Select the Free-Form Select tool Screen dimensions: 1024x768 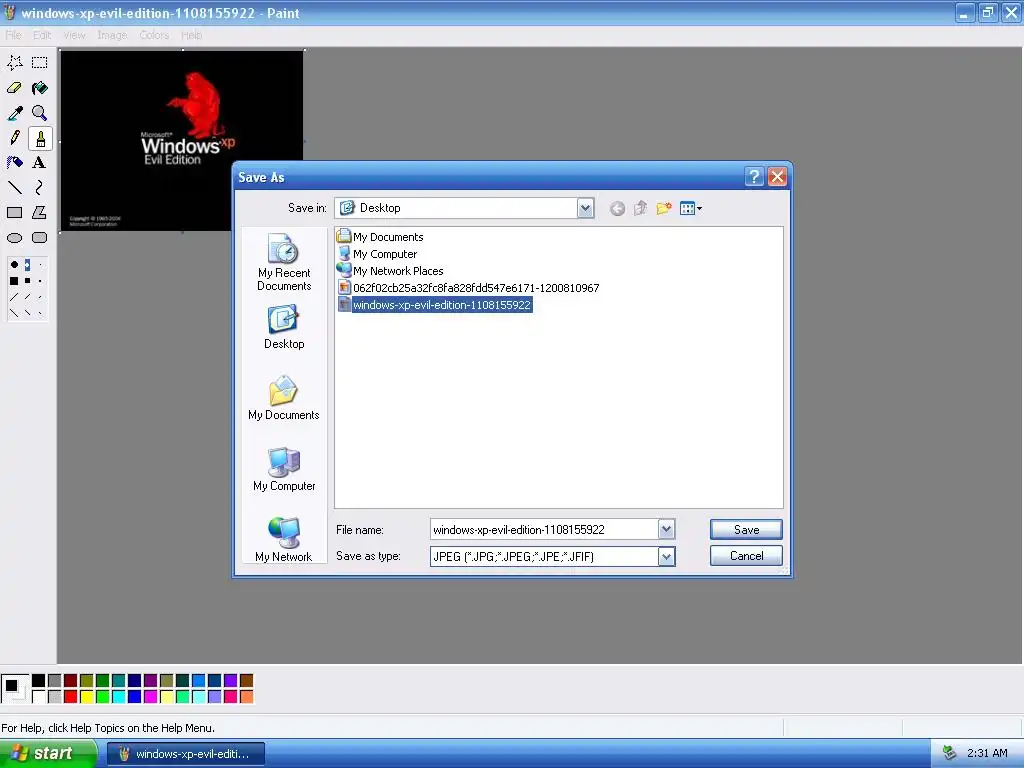pyautogui.click(x=14, y=63)
